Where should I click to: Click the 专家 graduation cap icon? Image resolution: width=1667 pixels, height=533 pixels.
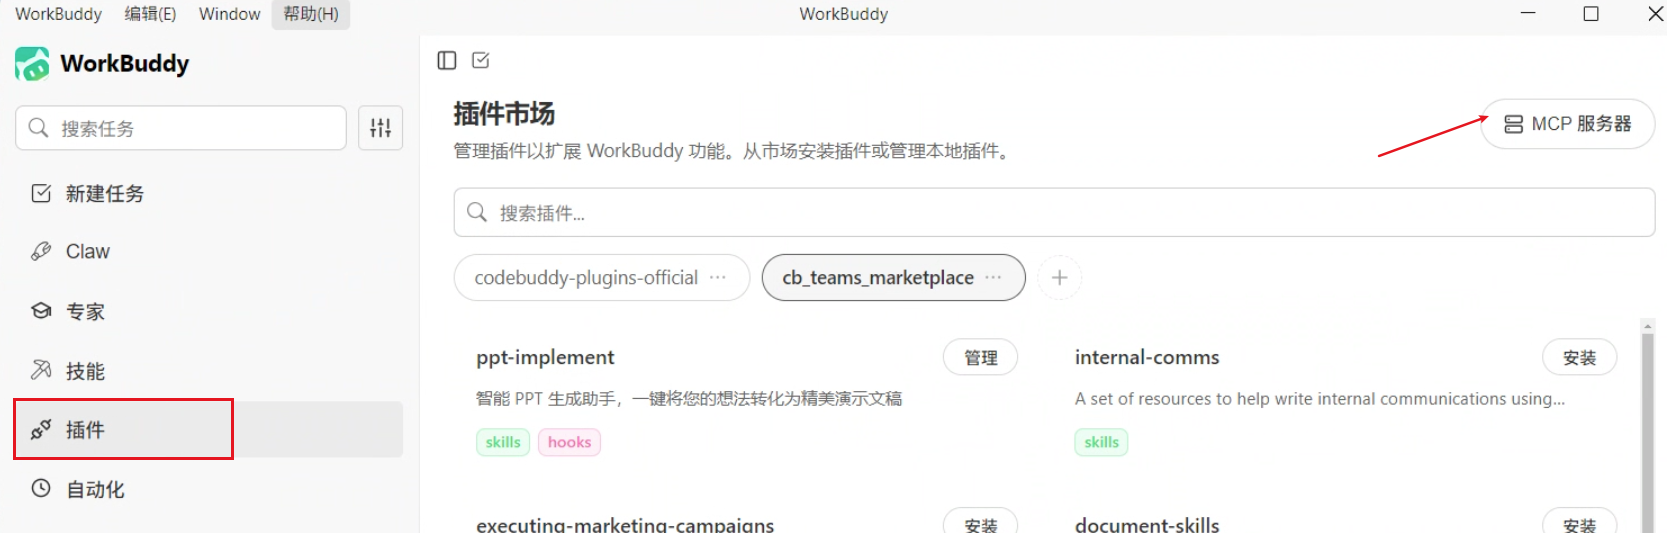click(41, 311)
